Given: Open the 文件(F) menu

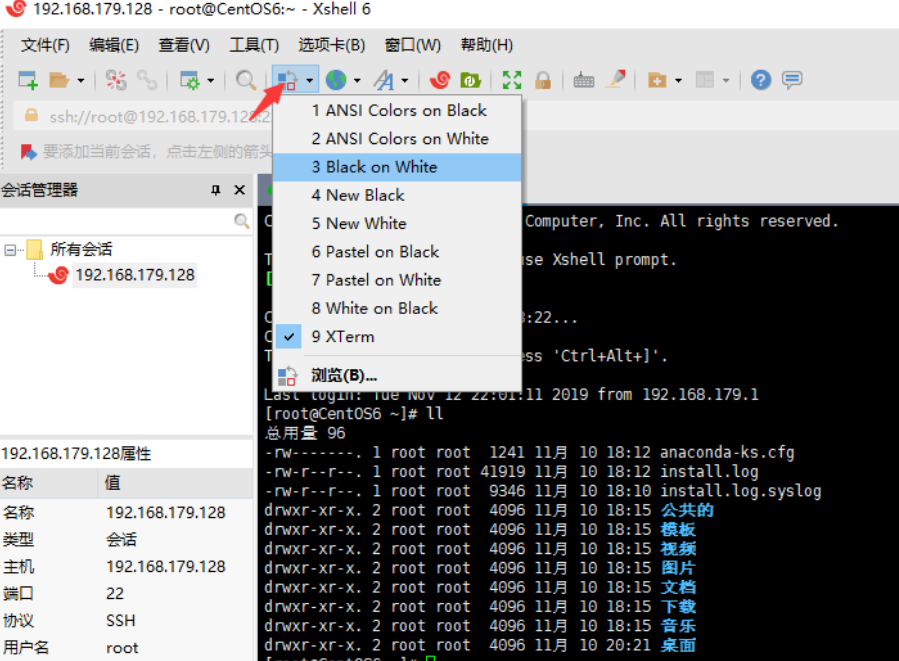Looking at the screenshot, I should pyautogui.click(x=45, y=45).
